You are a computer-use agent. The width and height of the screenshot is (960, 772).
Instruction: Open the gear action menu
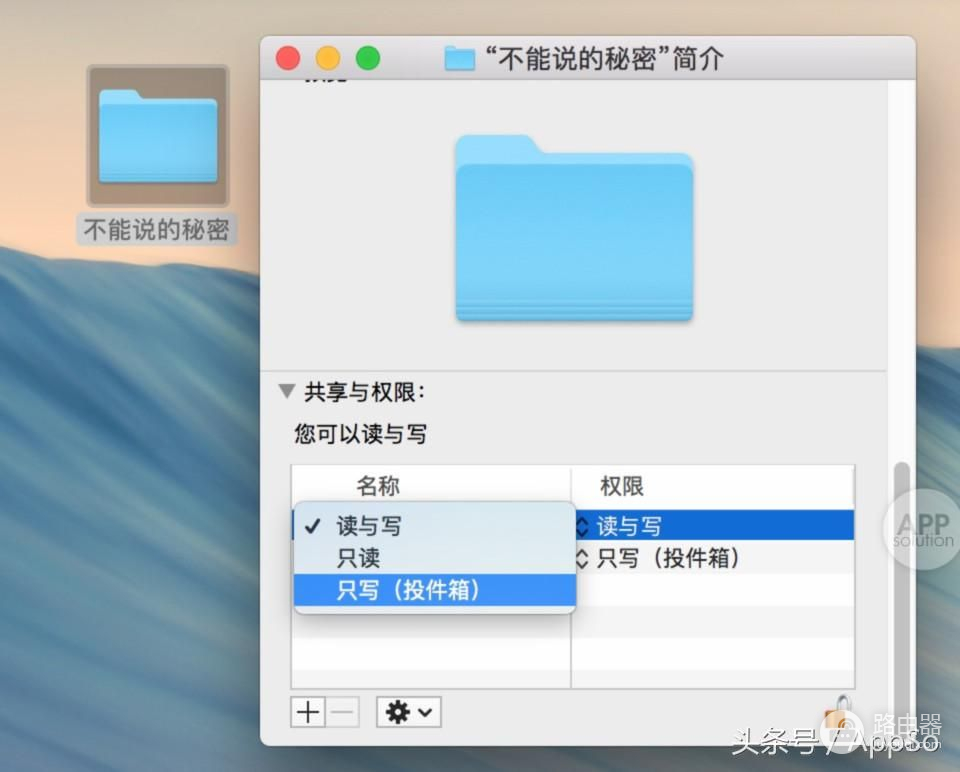point(408,712)
